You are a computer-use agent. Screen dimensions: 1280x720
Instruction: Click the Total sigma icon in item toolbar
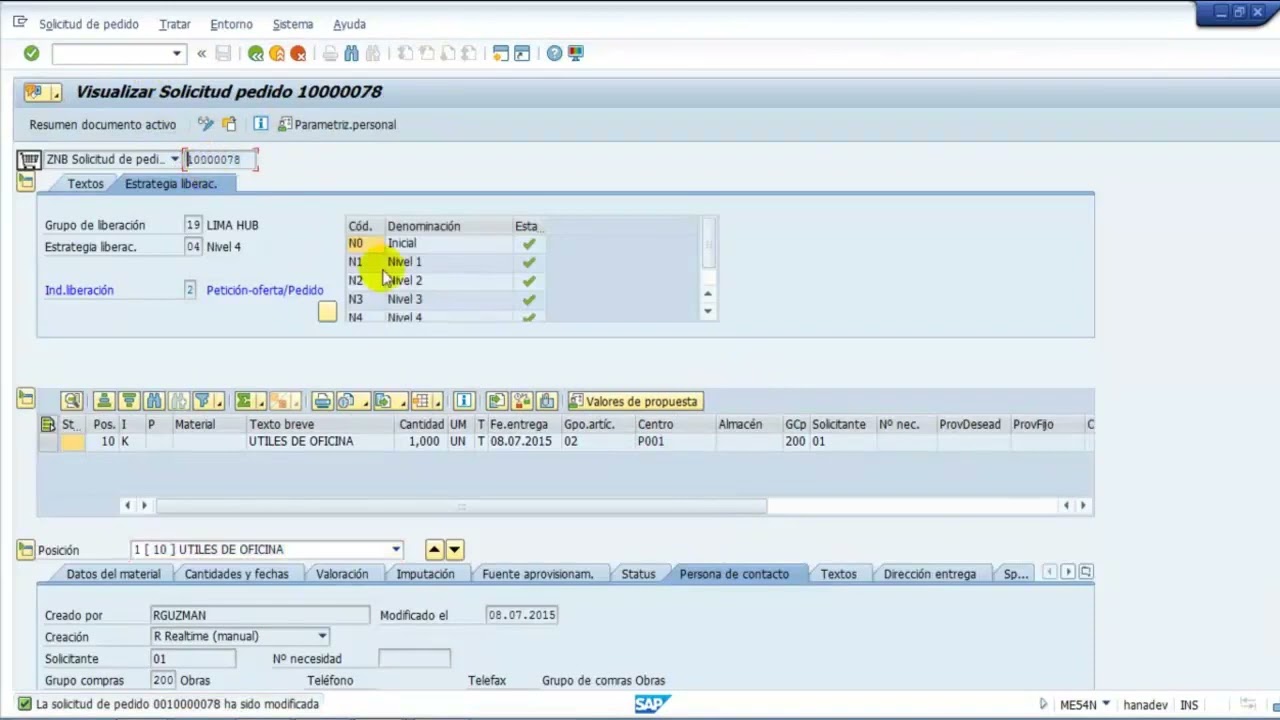pyautogui.click(x=243, y=401)
